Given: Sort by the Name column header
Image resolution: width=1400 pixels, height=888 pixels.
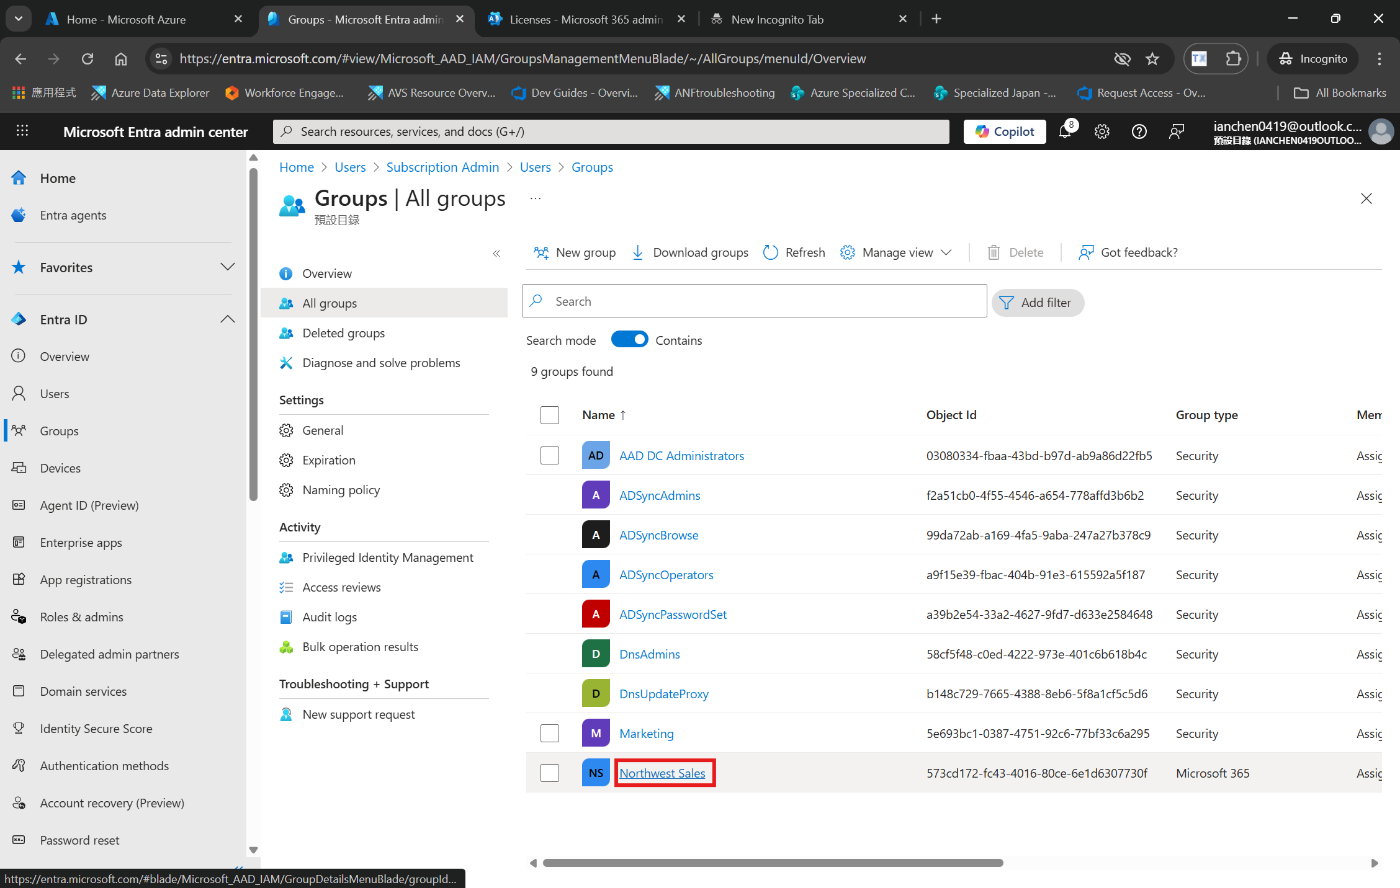Looking at the screenshot, I should [x=604, y=414].
